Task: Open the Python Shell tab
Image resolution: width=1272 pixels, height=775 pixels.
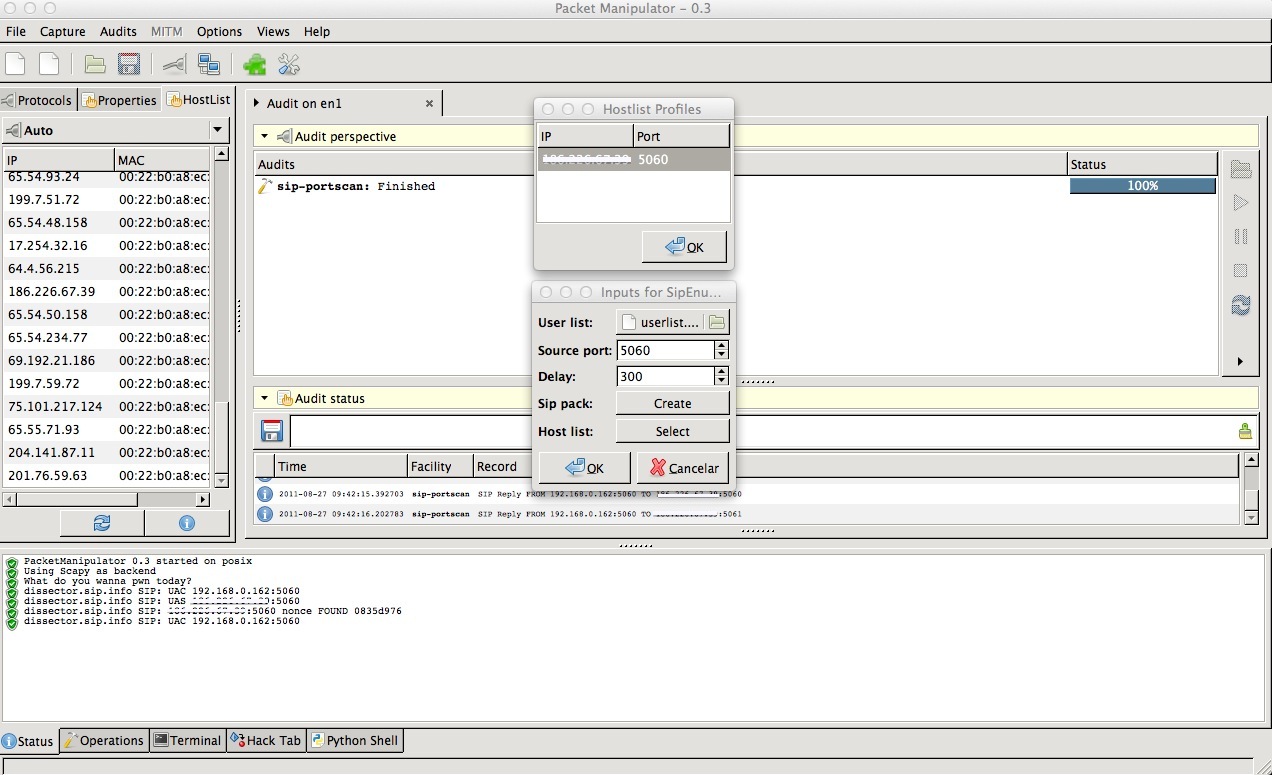Action: 355,741
